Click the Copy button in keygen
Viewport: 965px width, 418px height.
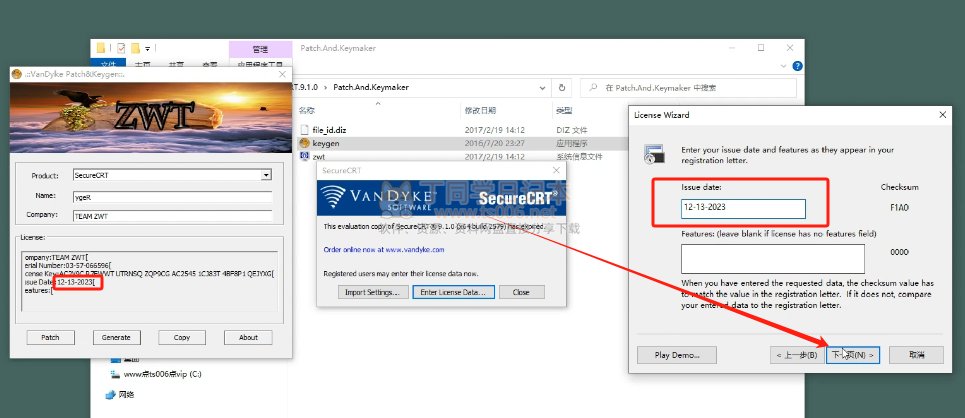coord(182,337)
